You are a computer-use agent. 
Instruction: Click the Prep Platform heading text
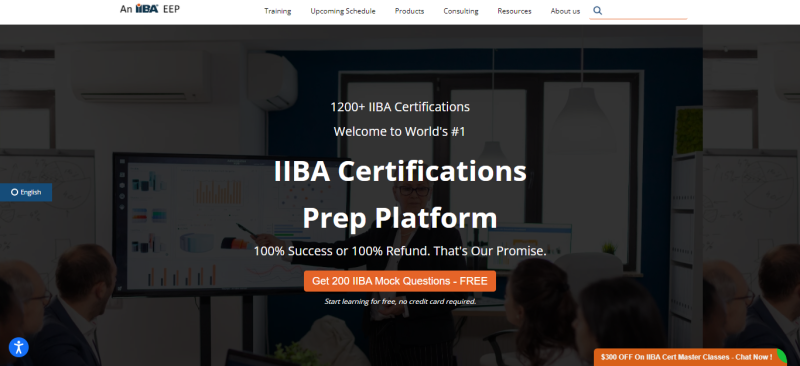(400, 218)
